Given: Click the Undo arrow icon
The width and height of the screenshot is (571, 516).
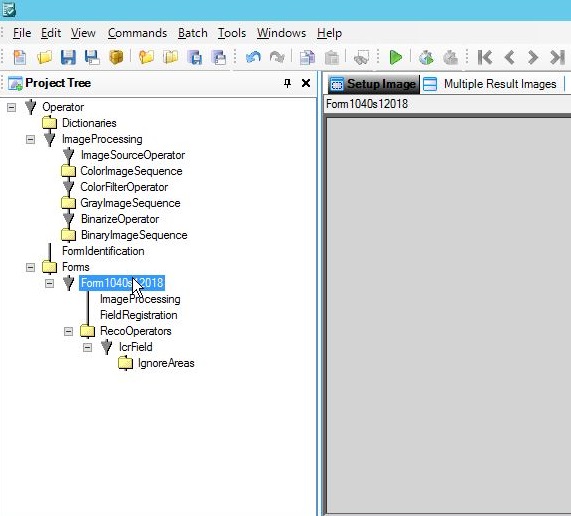Looking at the screenshot, I should click(253, 57).
